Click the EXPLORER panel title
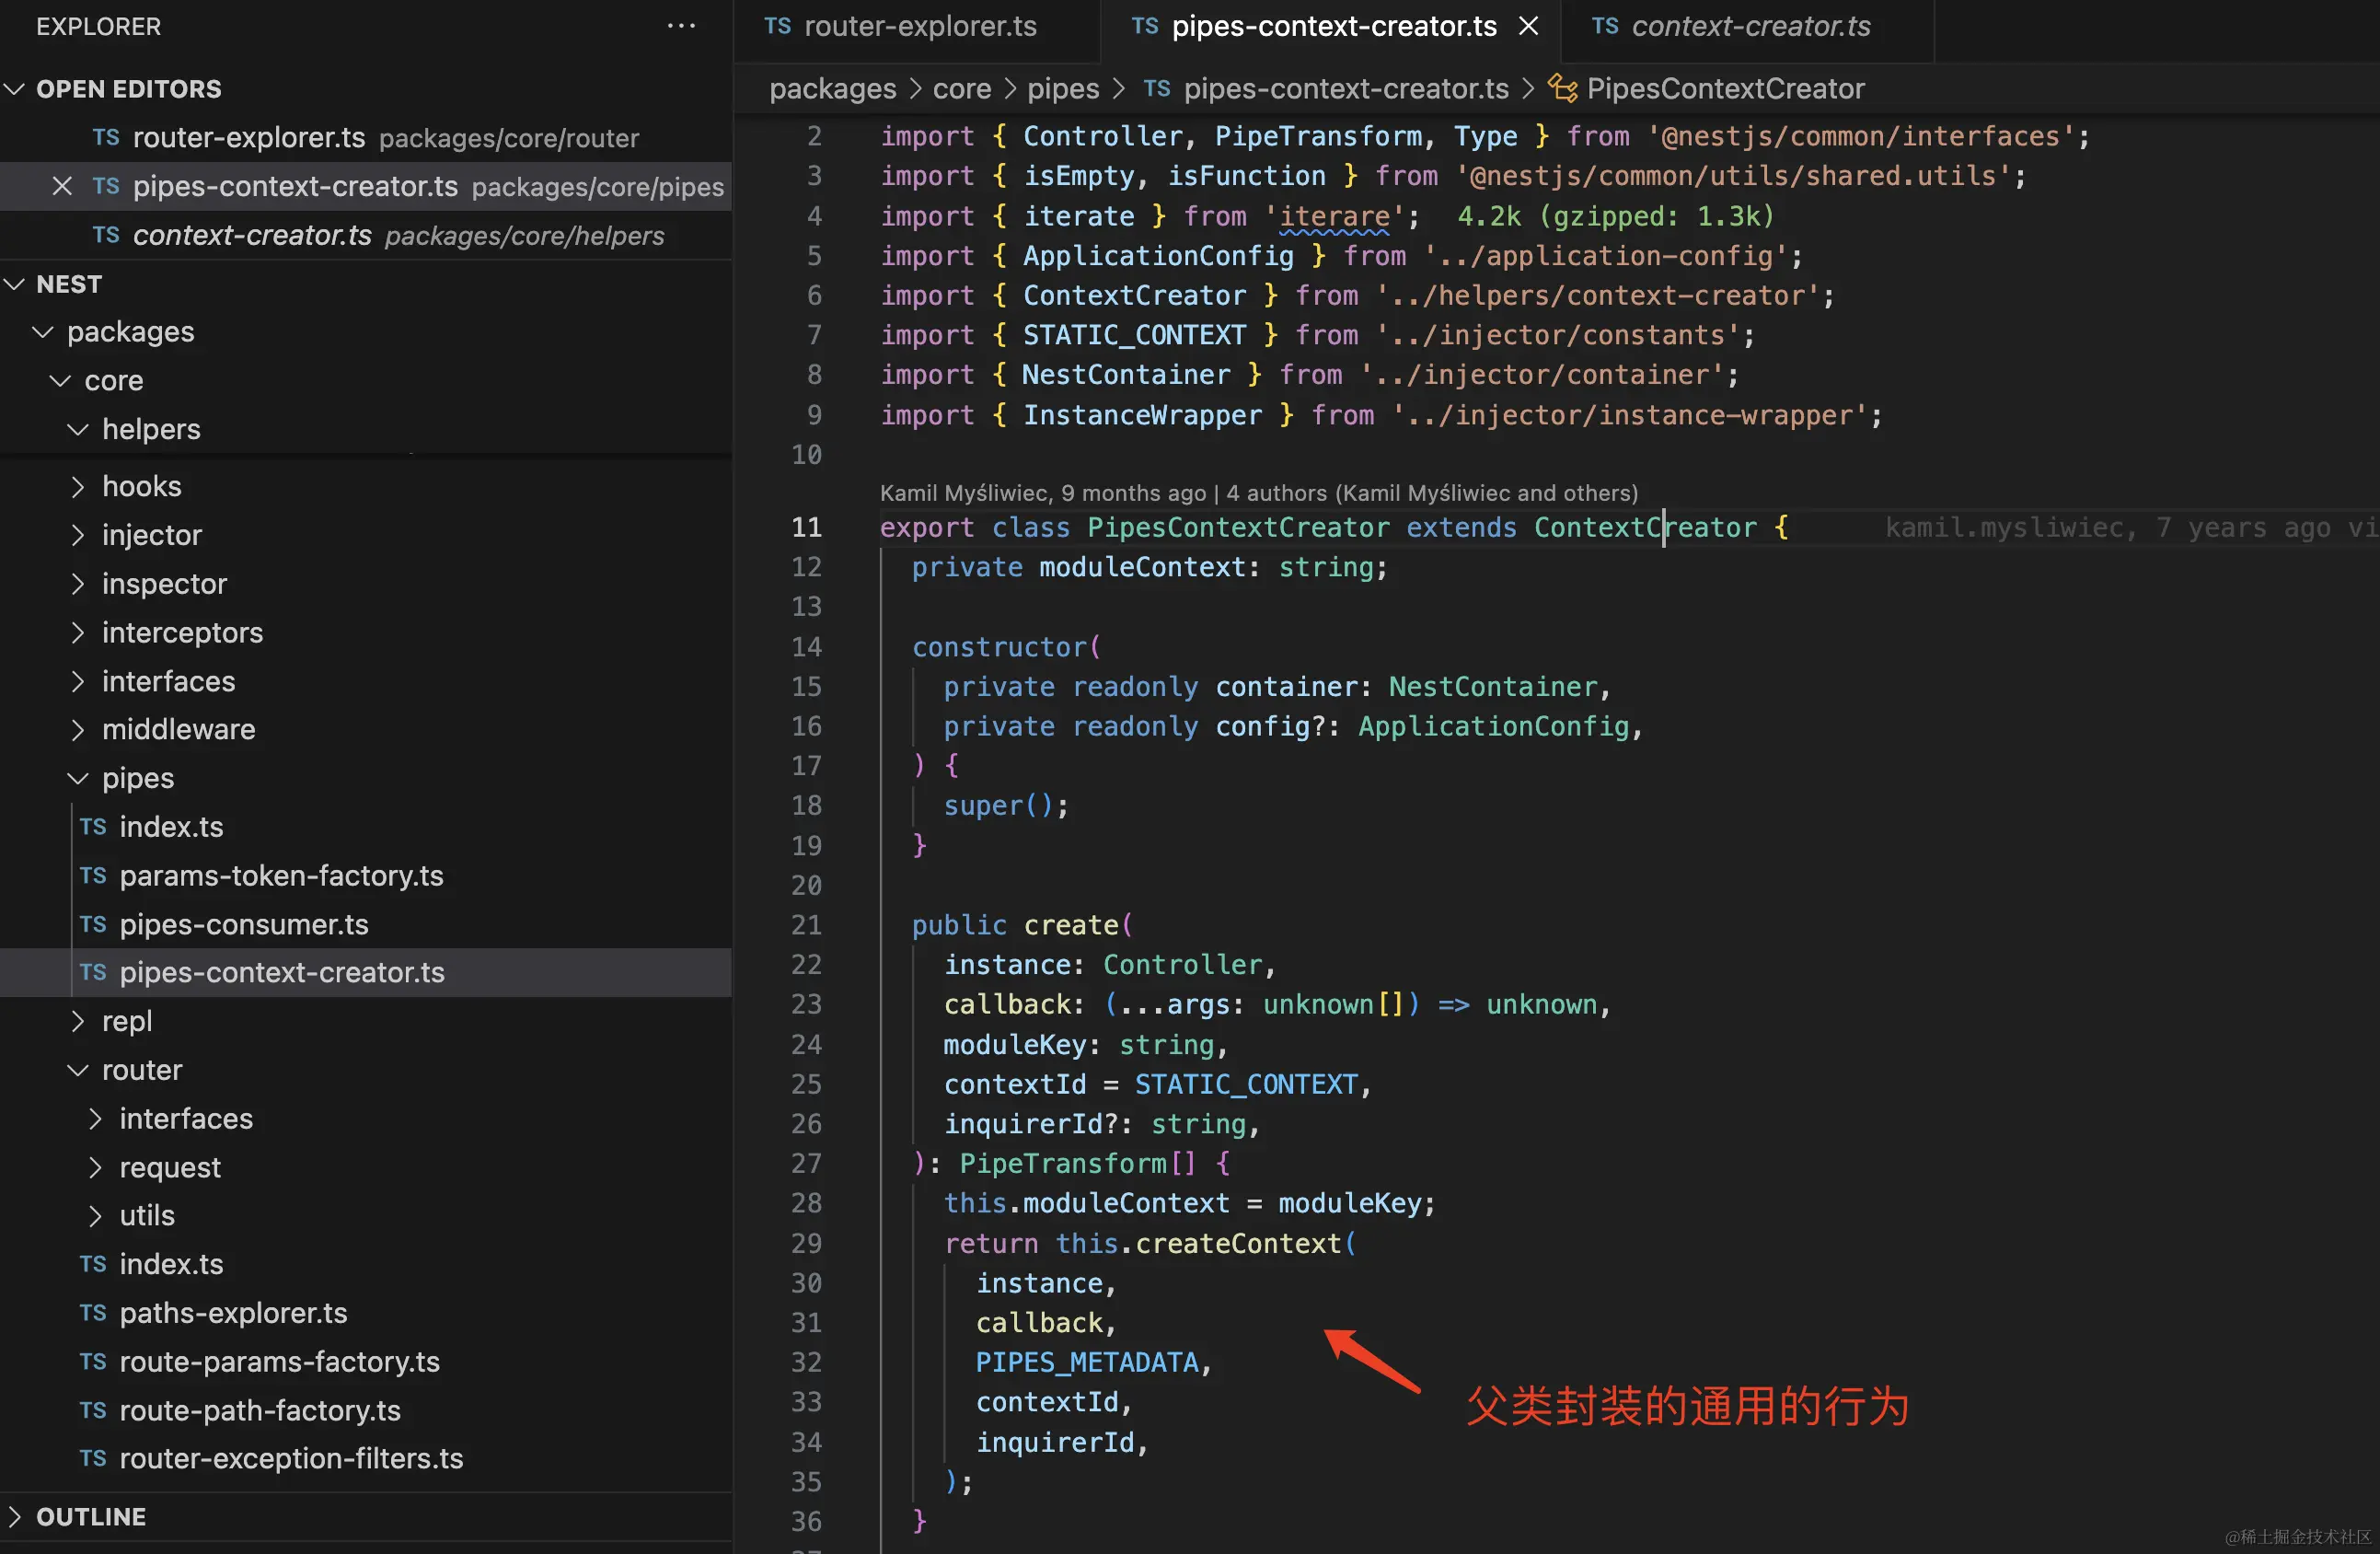The width and height of the screenshot is (2380, 1554). coord(98,26)
